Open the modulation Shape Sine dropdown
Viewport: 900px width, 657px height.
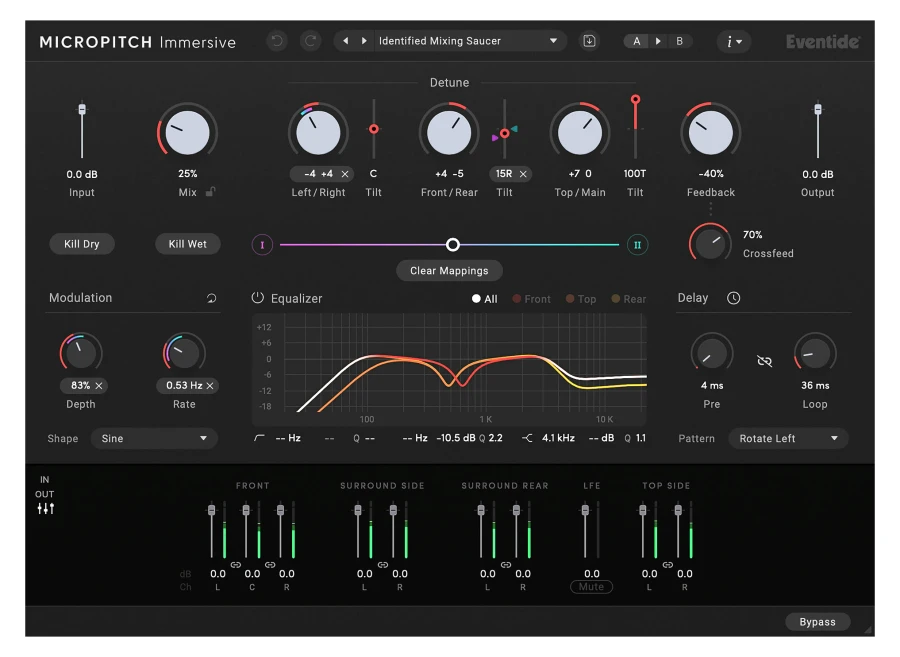point(154,438)
